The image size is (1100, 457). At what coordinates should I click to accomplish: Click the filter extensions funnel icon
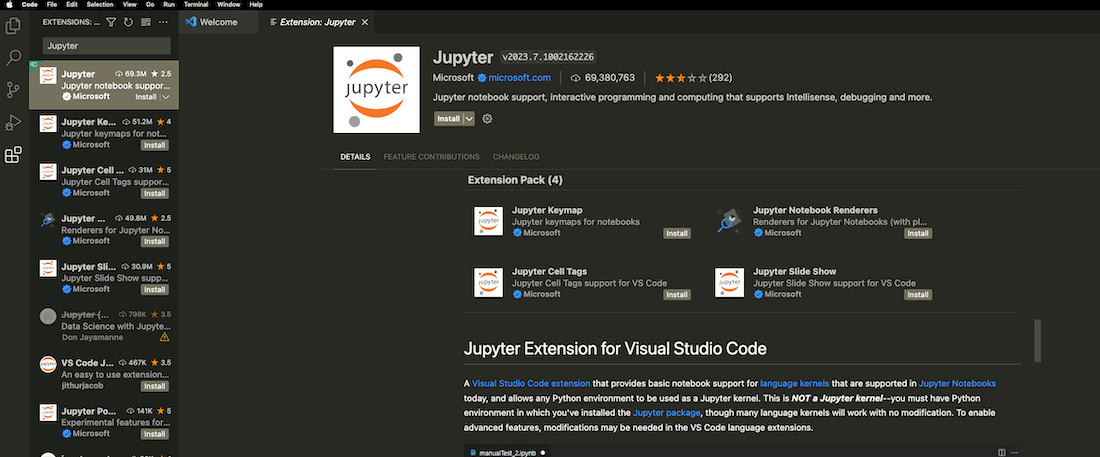(x=111, y=22)
